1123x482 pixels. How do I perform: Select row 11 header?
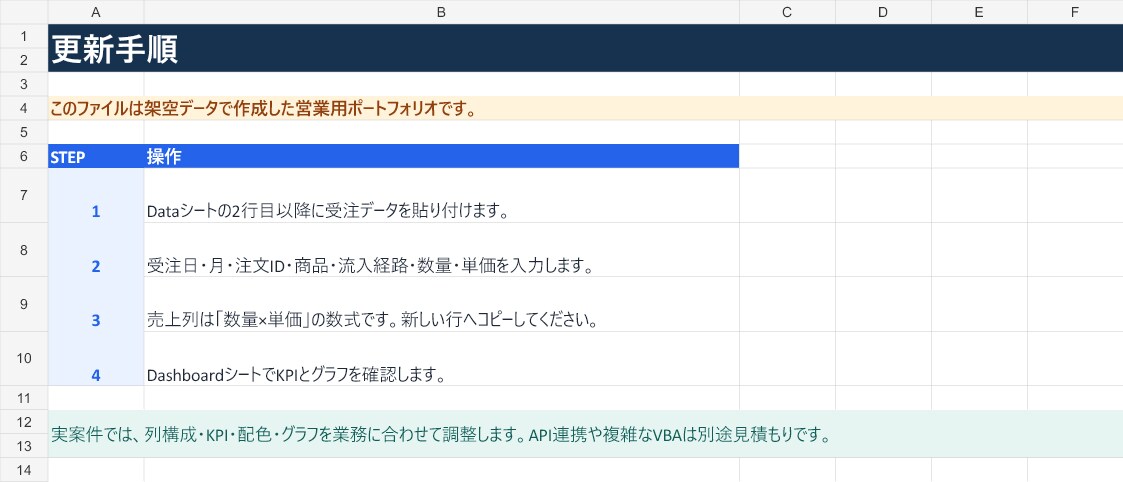(x=24, y=398)
